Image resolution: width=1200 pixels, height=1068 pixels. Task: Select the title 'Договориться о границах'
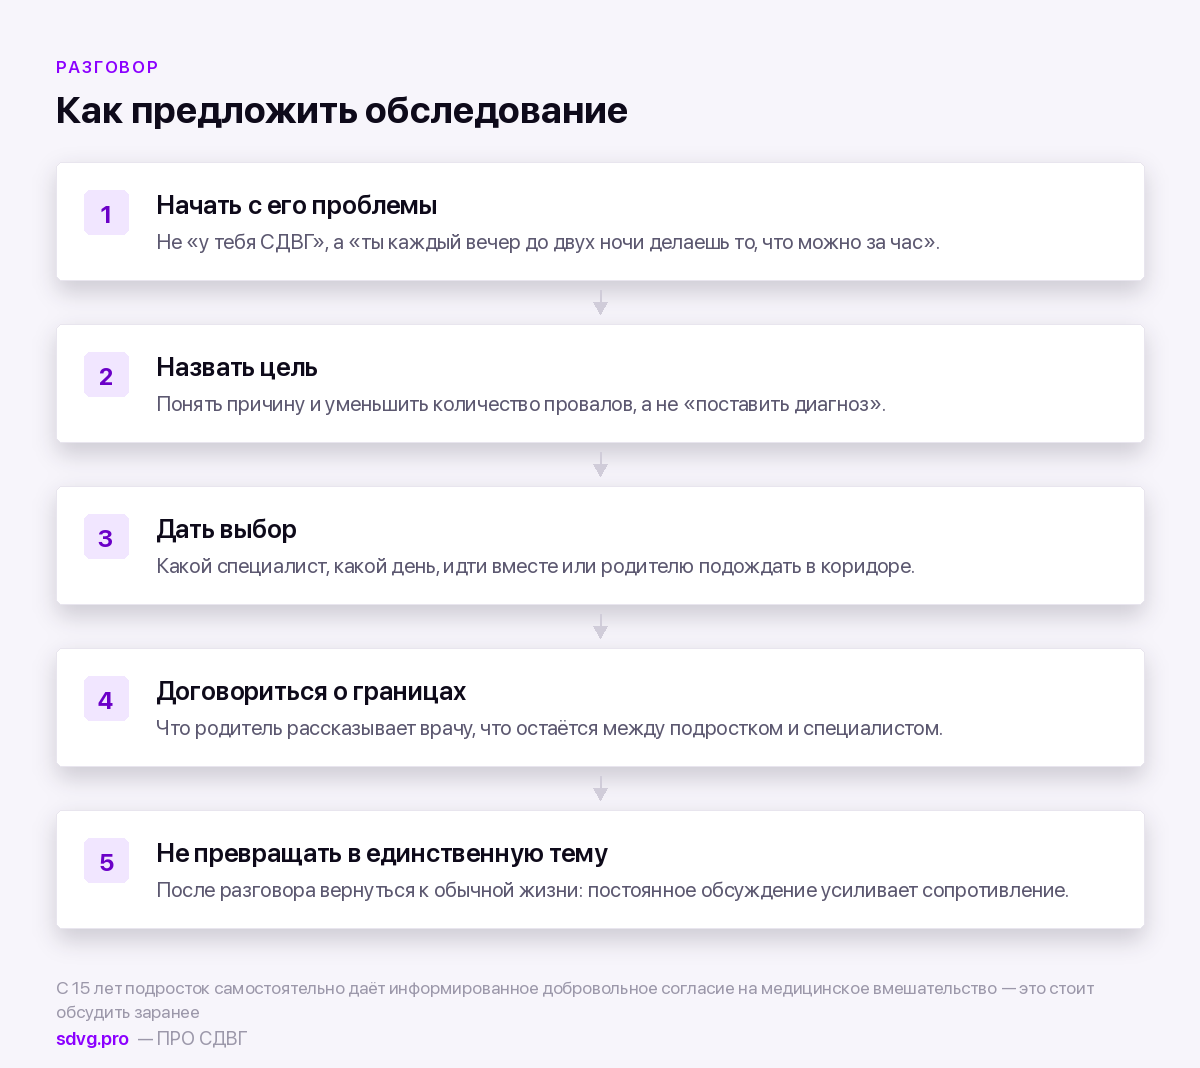coord(311,691)
